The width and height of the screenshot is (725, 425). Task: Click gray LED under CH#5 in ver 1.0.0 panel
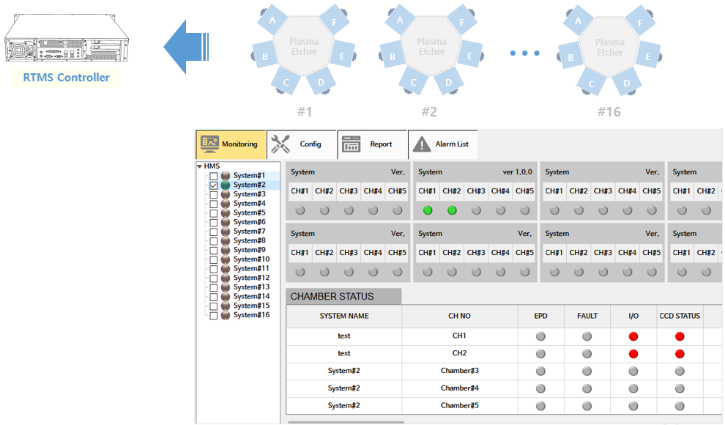[x=525, y=210]
